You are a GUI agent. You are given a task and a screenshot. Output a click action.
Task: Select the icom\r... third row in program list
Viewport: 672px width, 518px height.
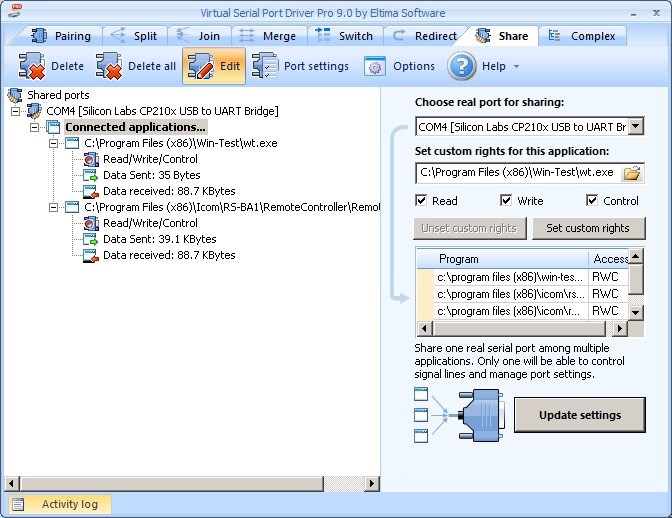[x=522, y=311]
